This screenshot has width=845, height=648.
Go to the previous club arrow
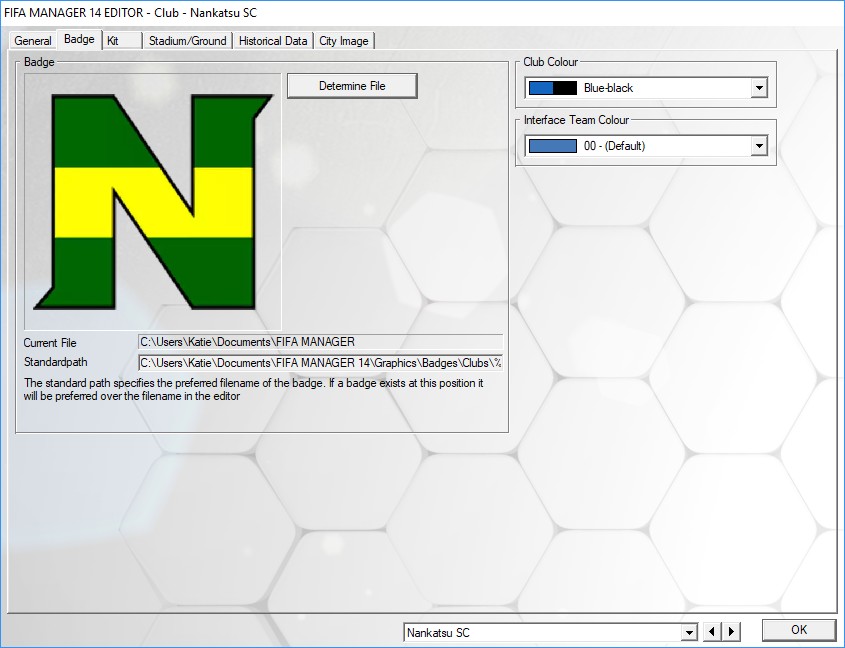[712, 632]
